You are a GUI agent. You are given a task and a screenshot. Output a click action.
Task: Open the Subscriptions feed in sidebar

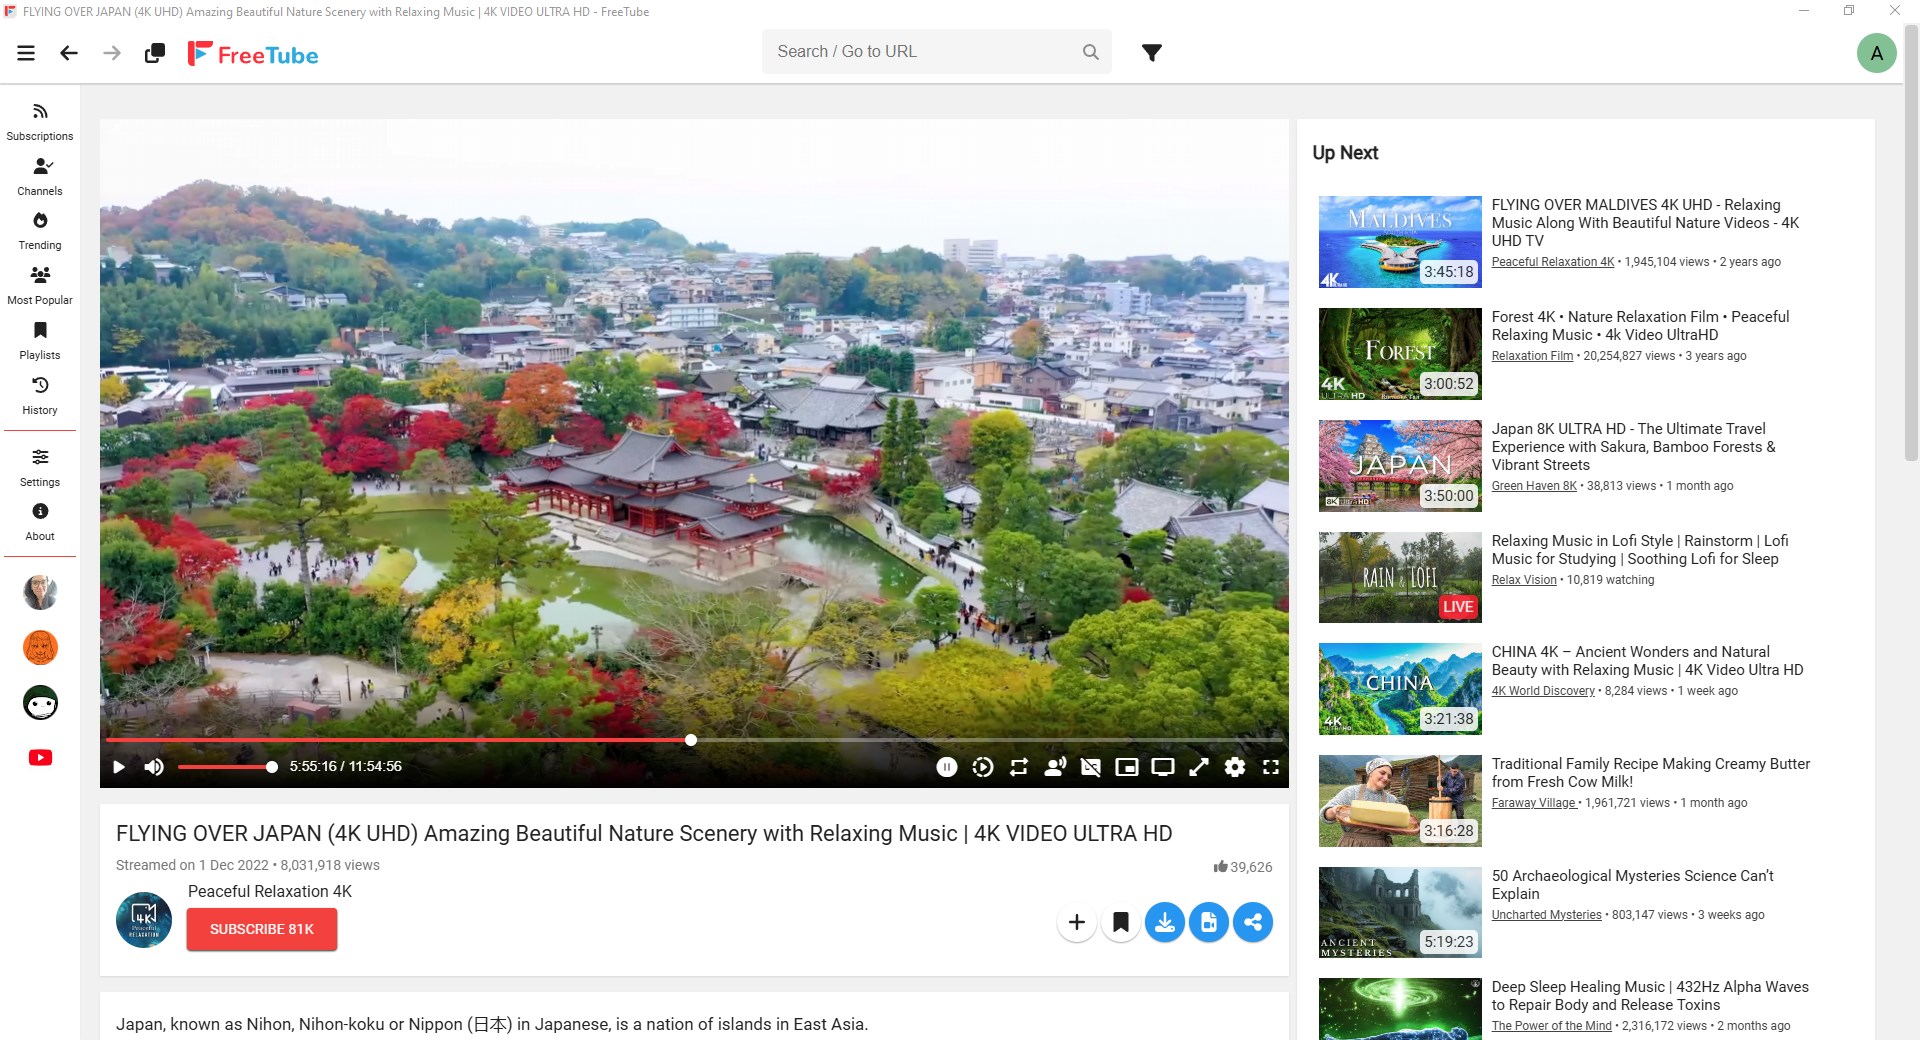[x=40, y=121]
